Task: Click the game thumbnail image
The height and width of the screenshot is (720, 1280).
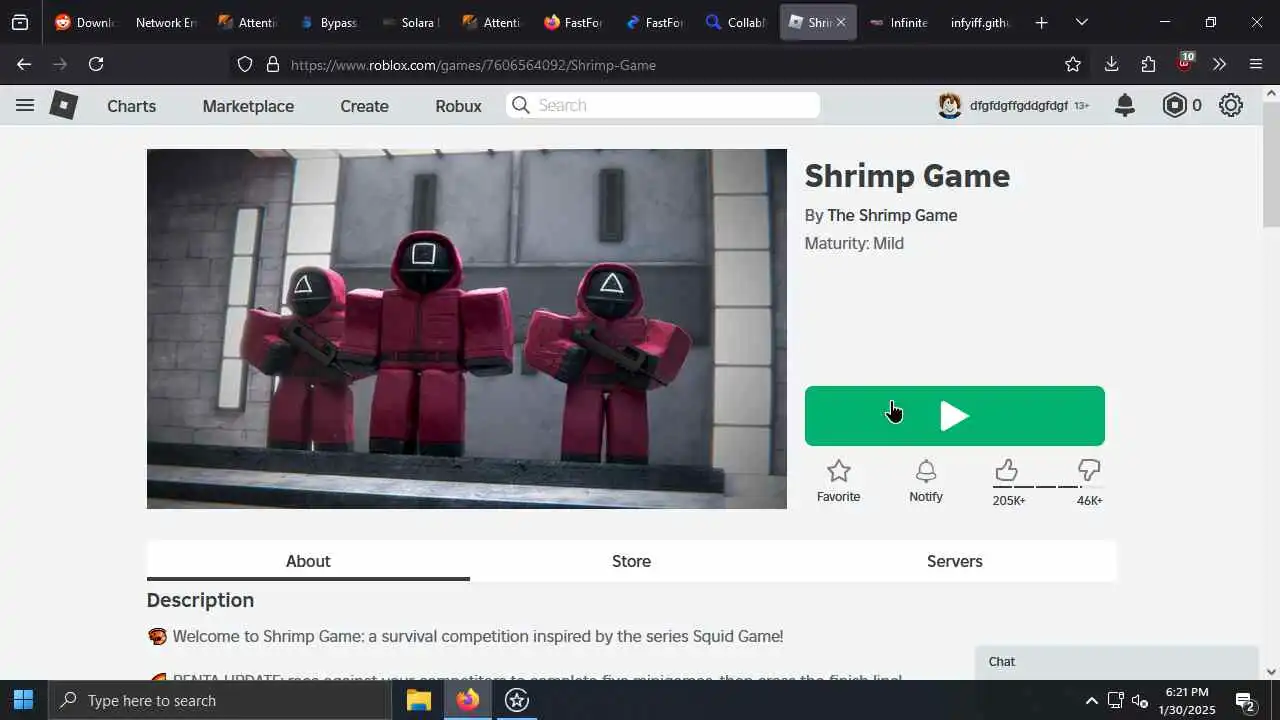Action: (467, 329)
